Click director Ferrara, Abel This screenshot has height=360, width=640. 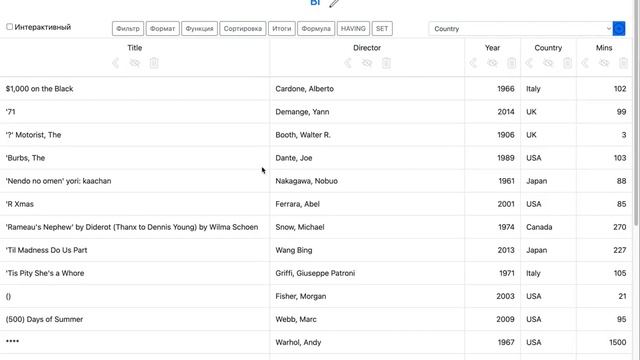pos(297,204)
